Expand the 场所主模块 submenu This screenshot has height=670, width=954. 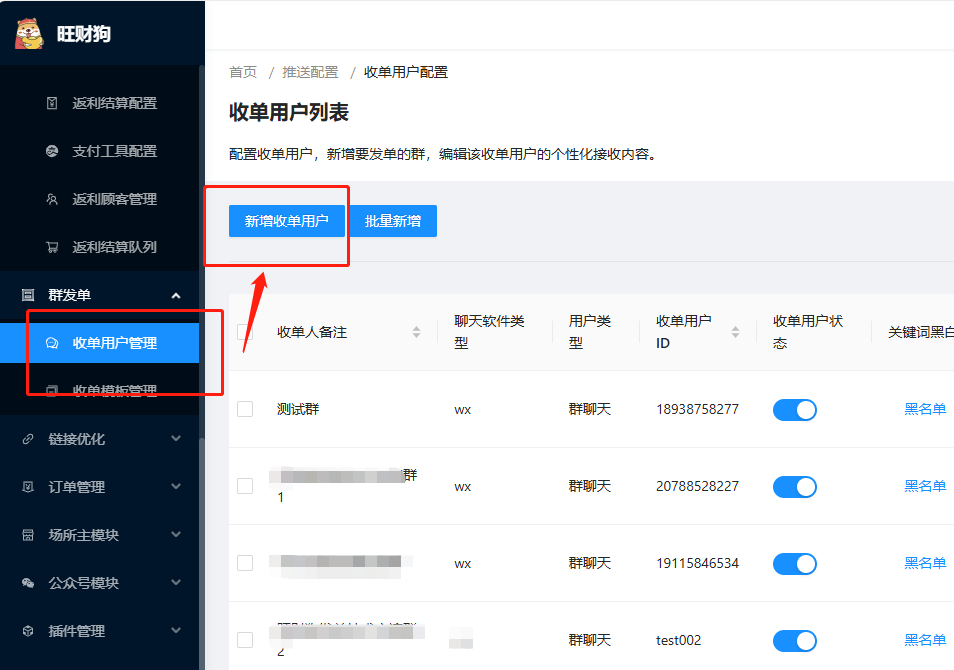coord(176,535)
